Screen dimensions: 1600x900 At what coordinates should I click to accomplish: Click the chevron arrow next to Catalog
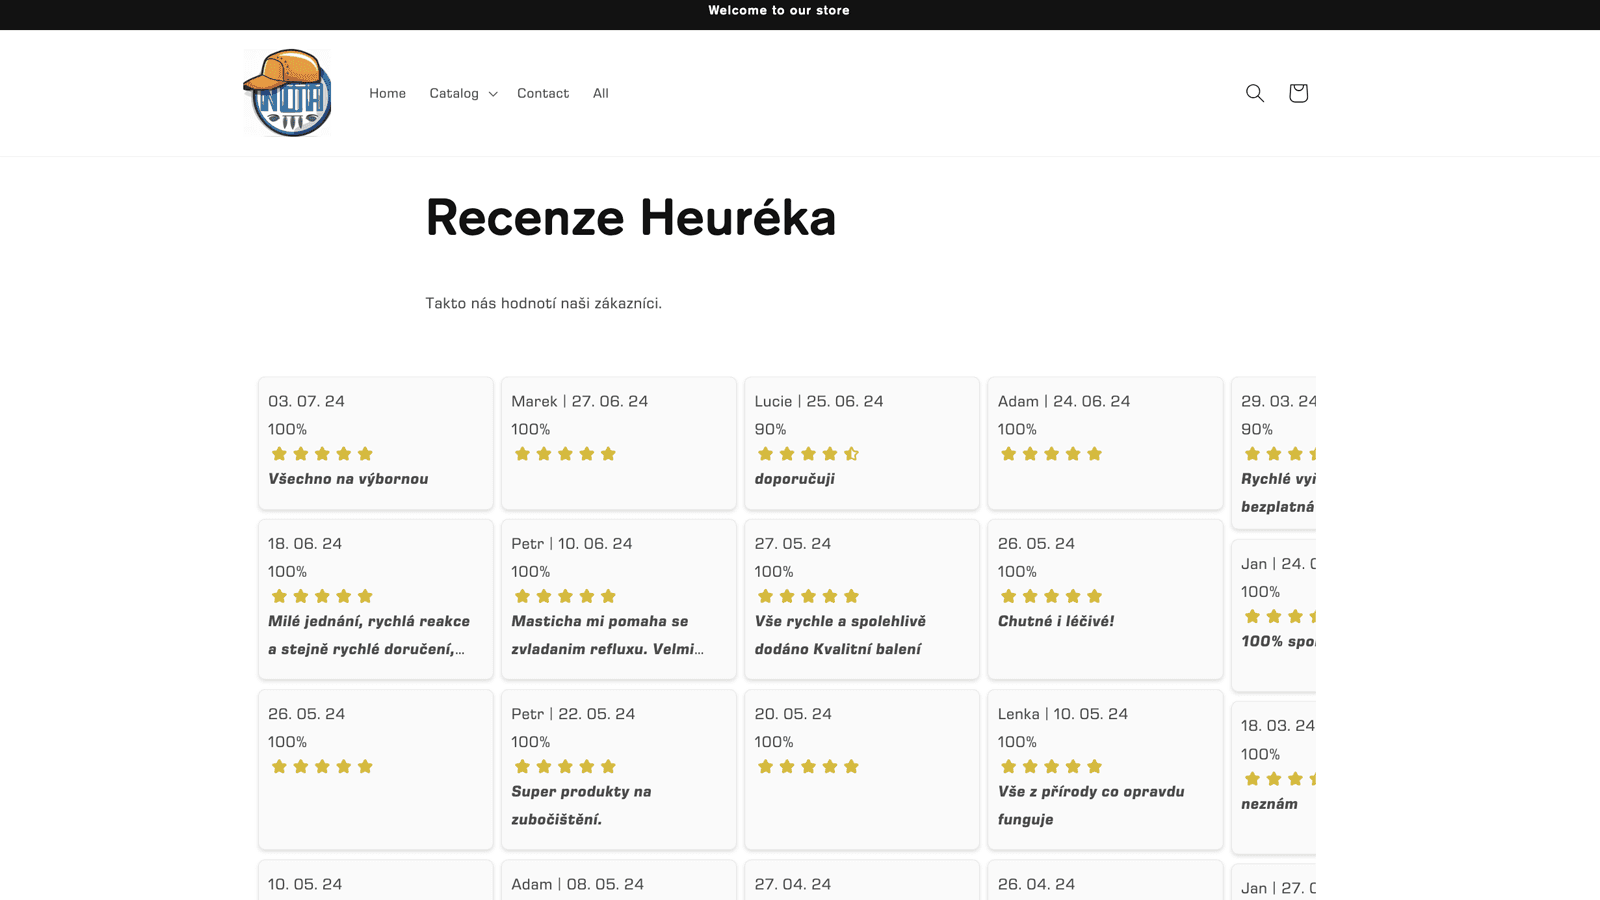[493, 94]
